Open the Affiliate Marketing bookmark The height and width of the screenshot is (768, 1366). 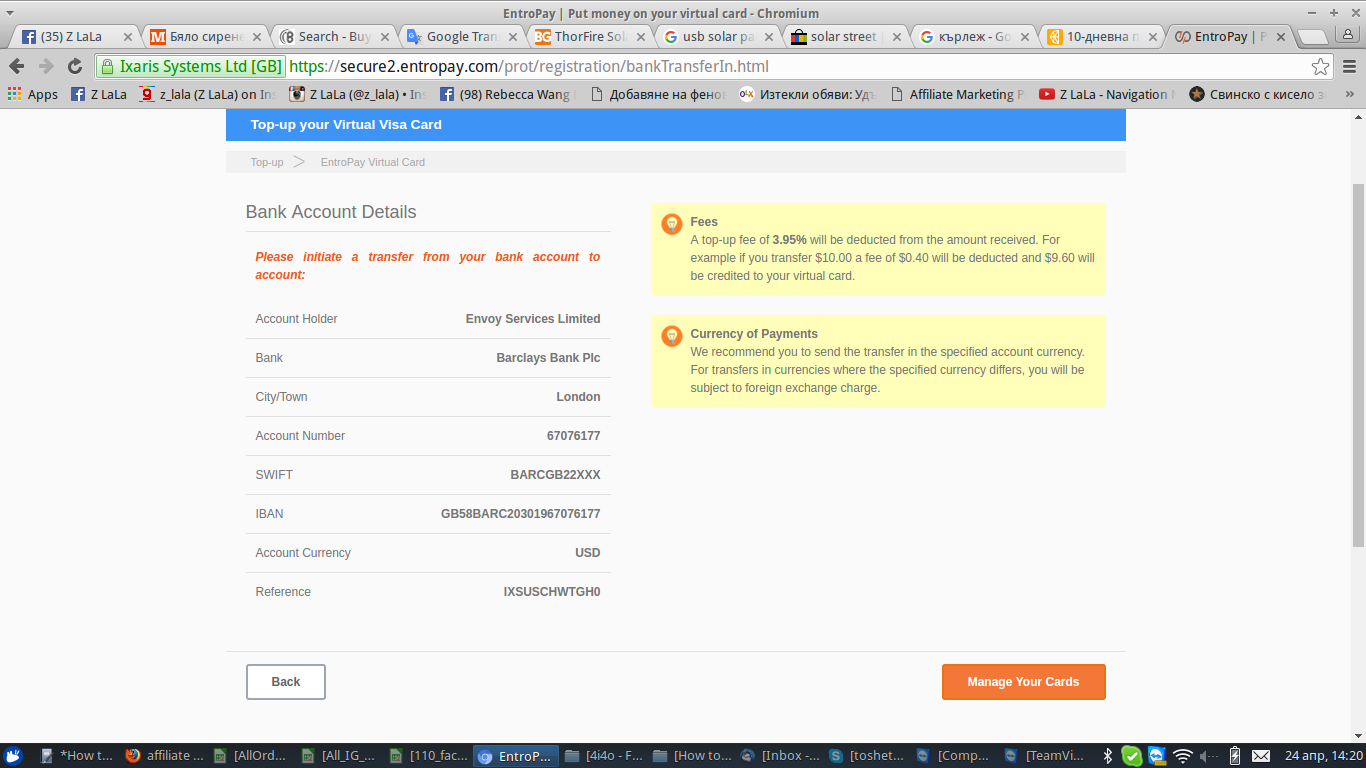(x=958, y=95)
